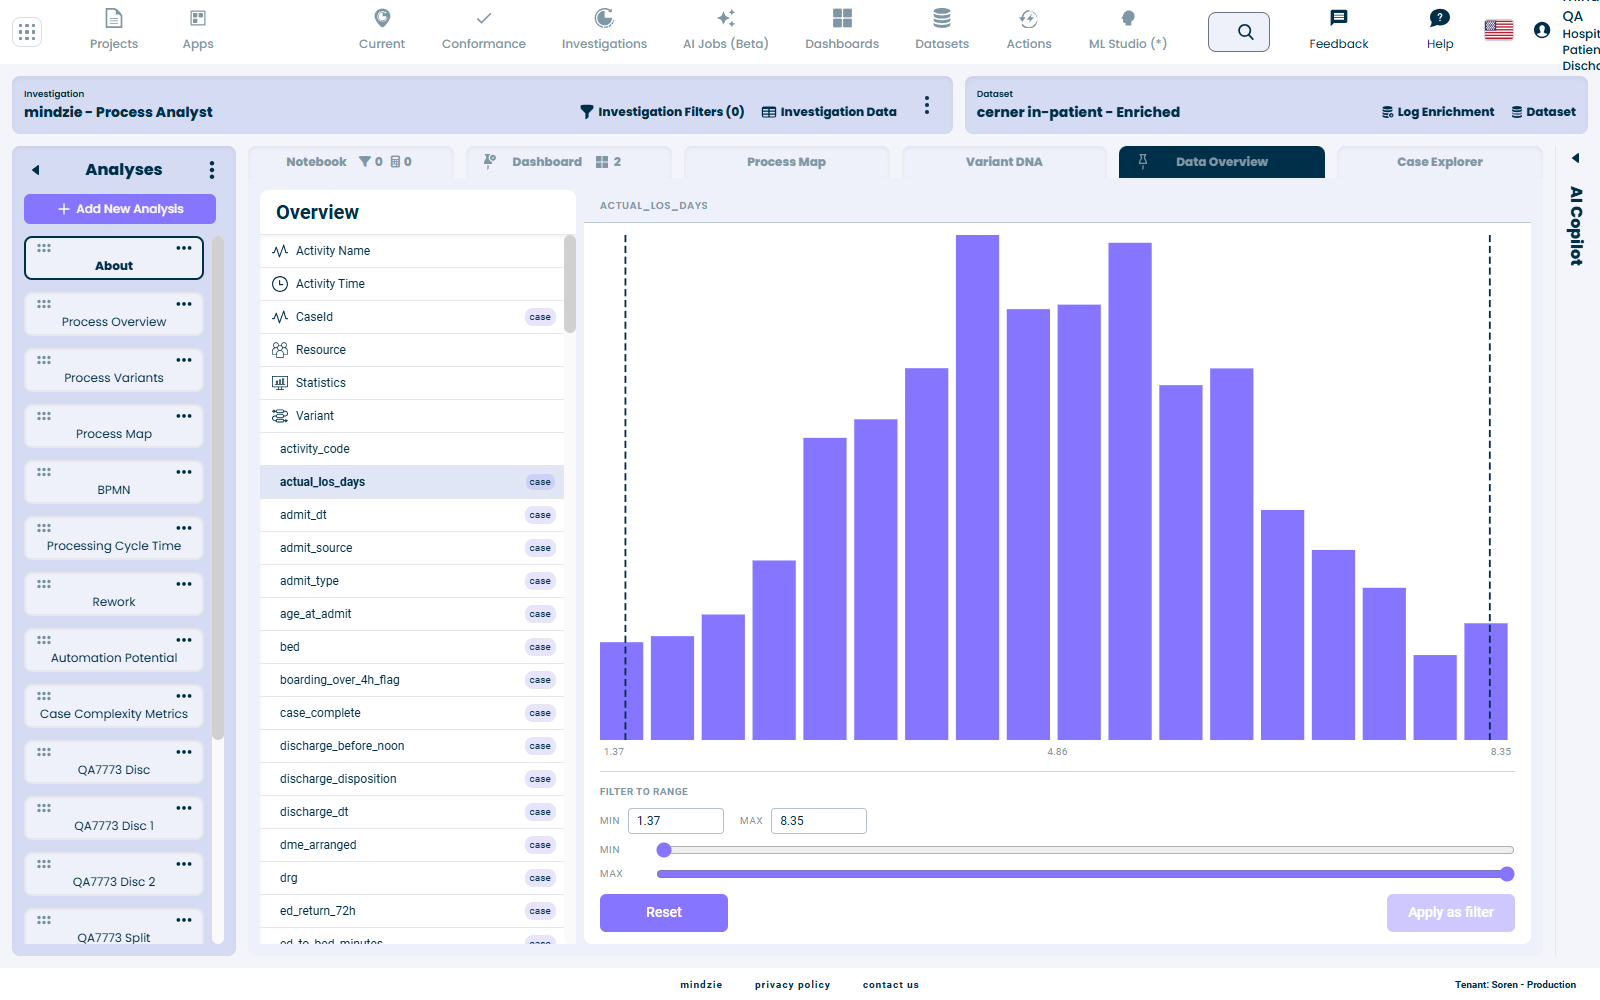Expand the AI Copilot side panel arrow
Image resolution: width=1600 pixels, height=1000 pixels.
click(x=1576, y=158)
